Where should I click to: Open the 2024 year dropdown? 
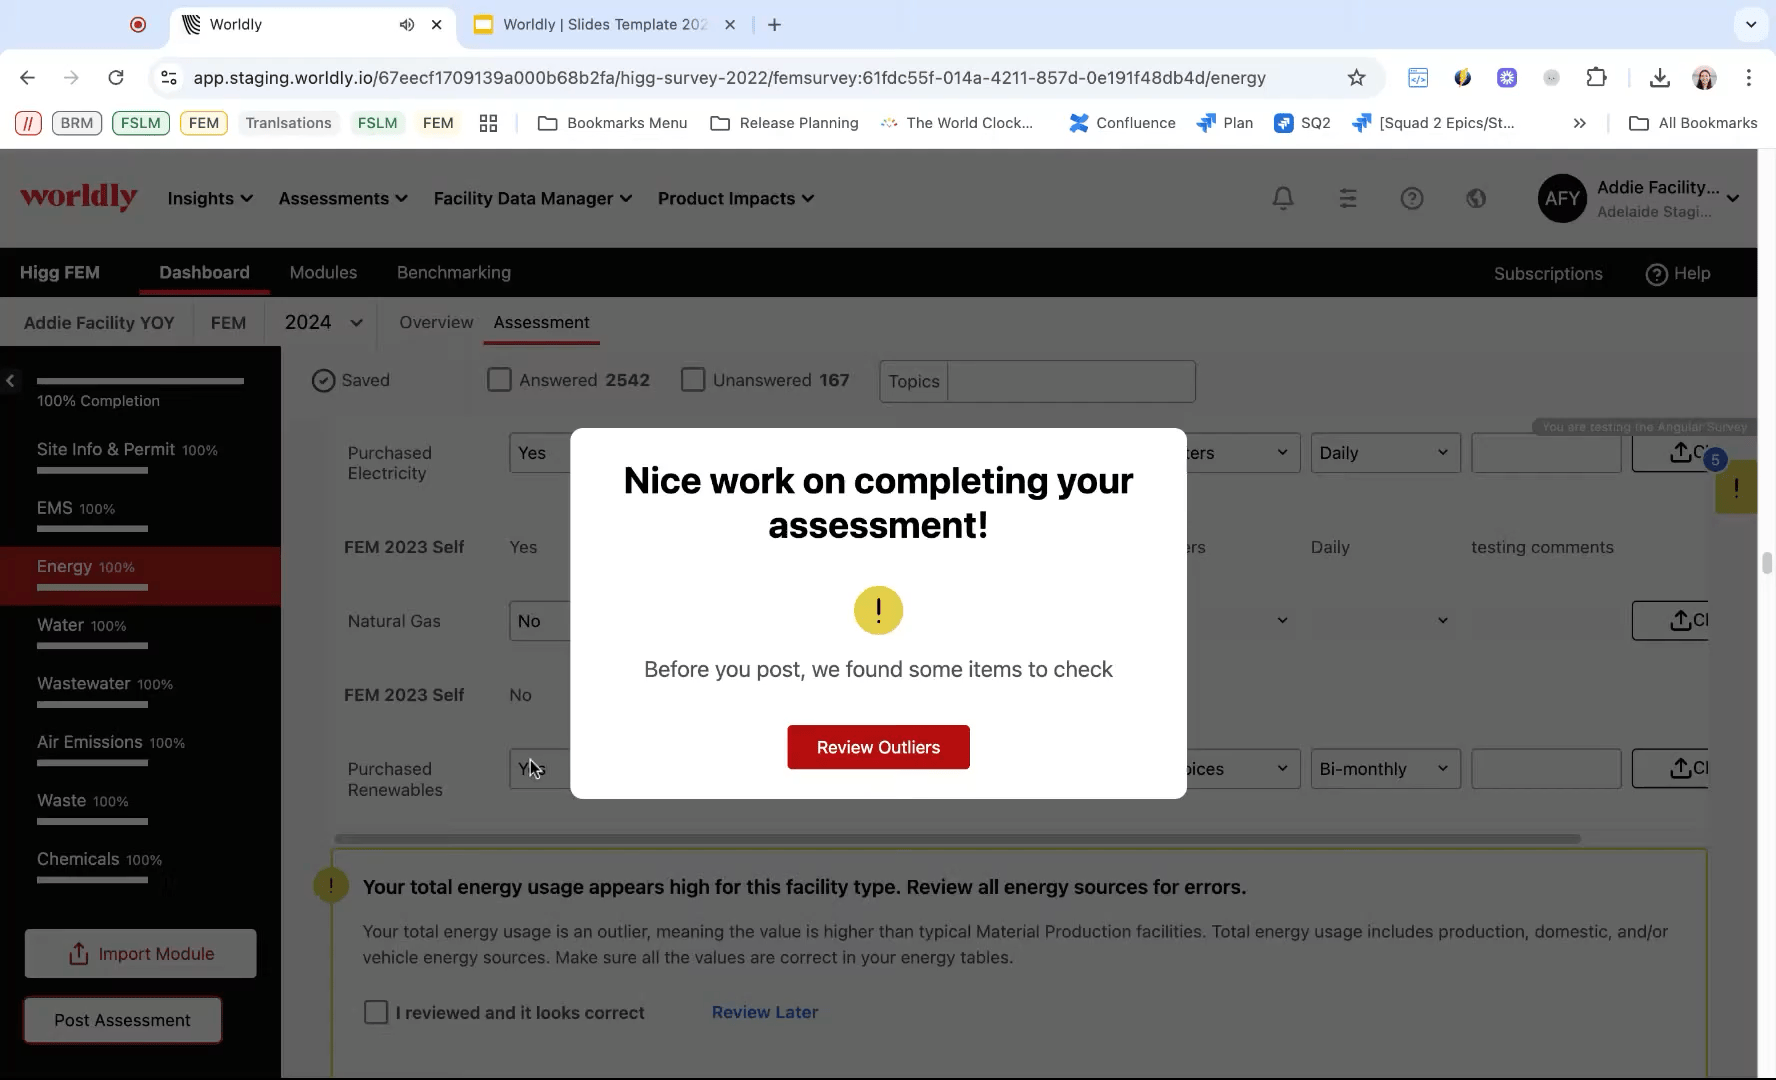click(x=322, y=322)
